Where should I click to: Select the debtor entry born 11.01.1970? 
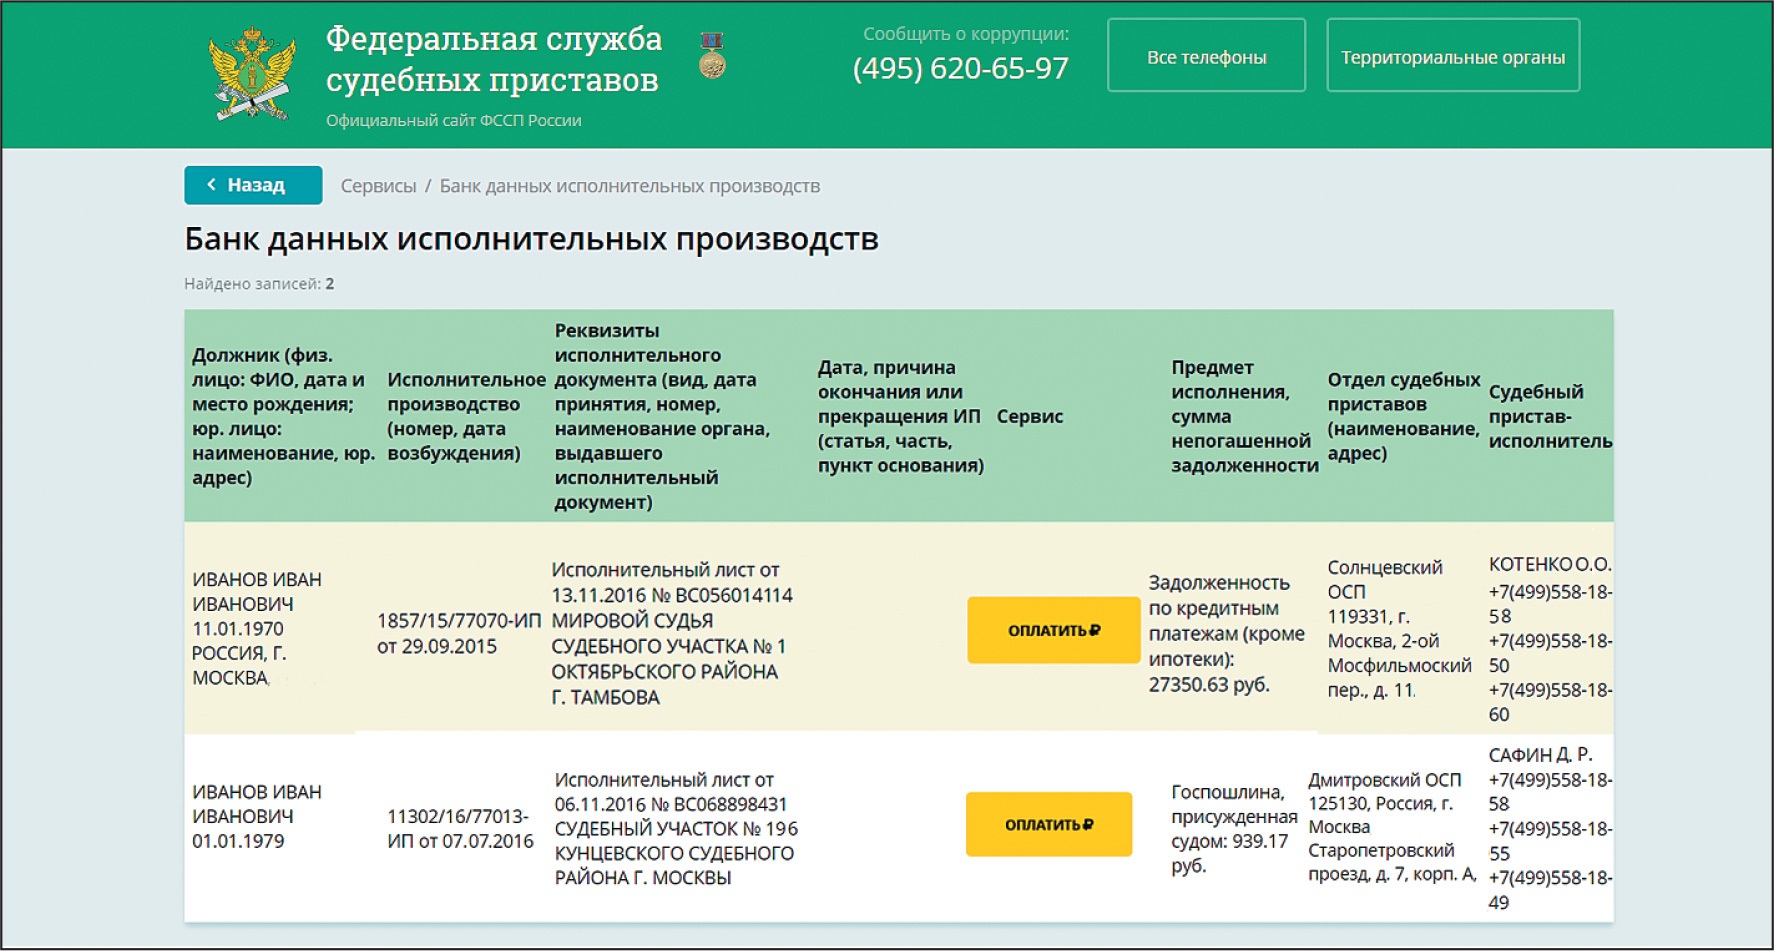[x=257, y=628]
